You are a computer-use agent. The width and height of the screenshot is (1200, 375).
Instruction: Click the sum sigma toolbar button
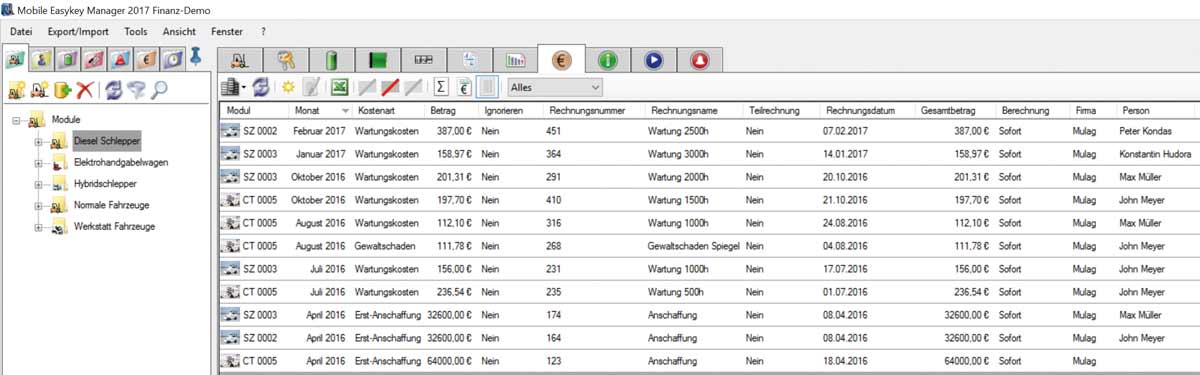tap(441, 88)
